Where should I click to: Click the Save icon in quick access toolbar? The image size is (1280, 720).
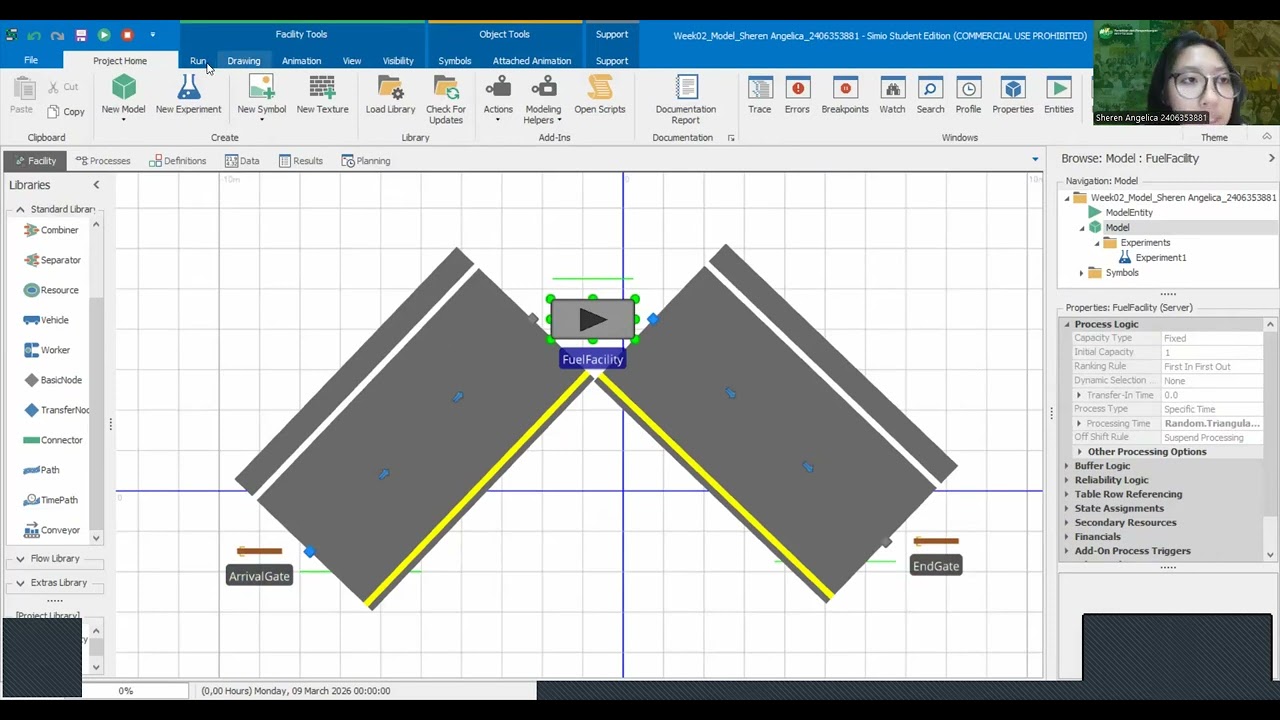(x=81, y=35)
